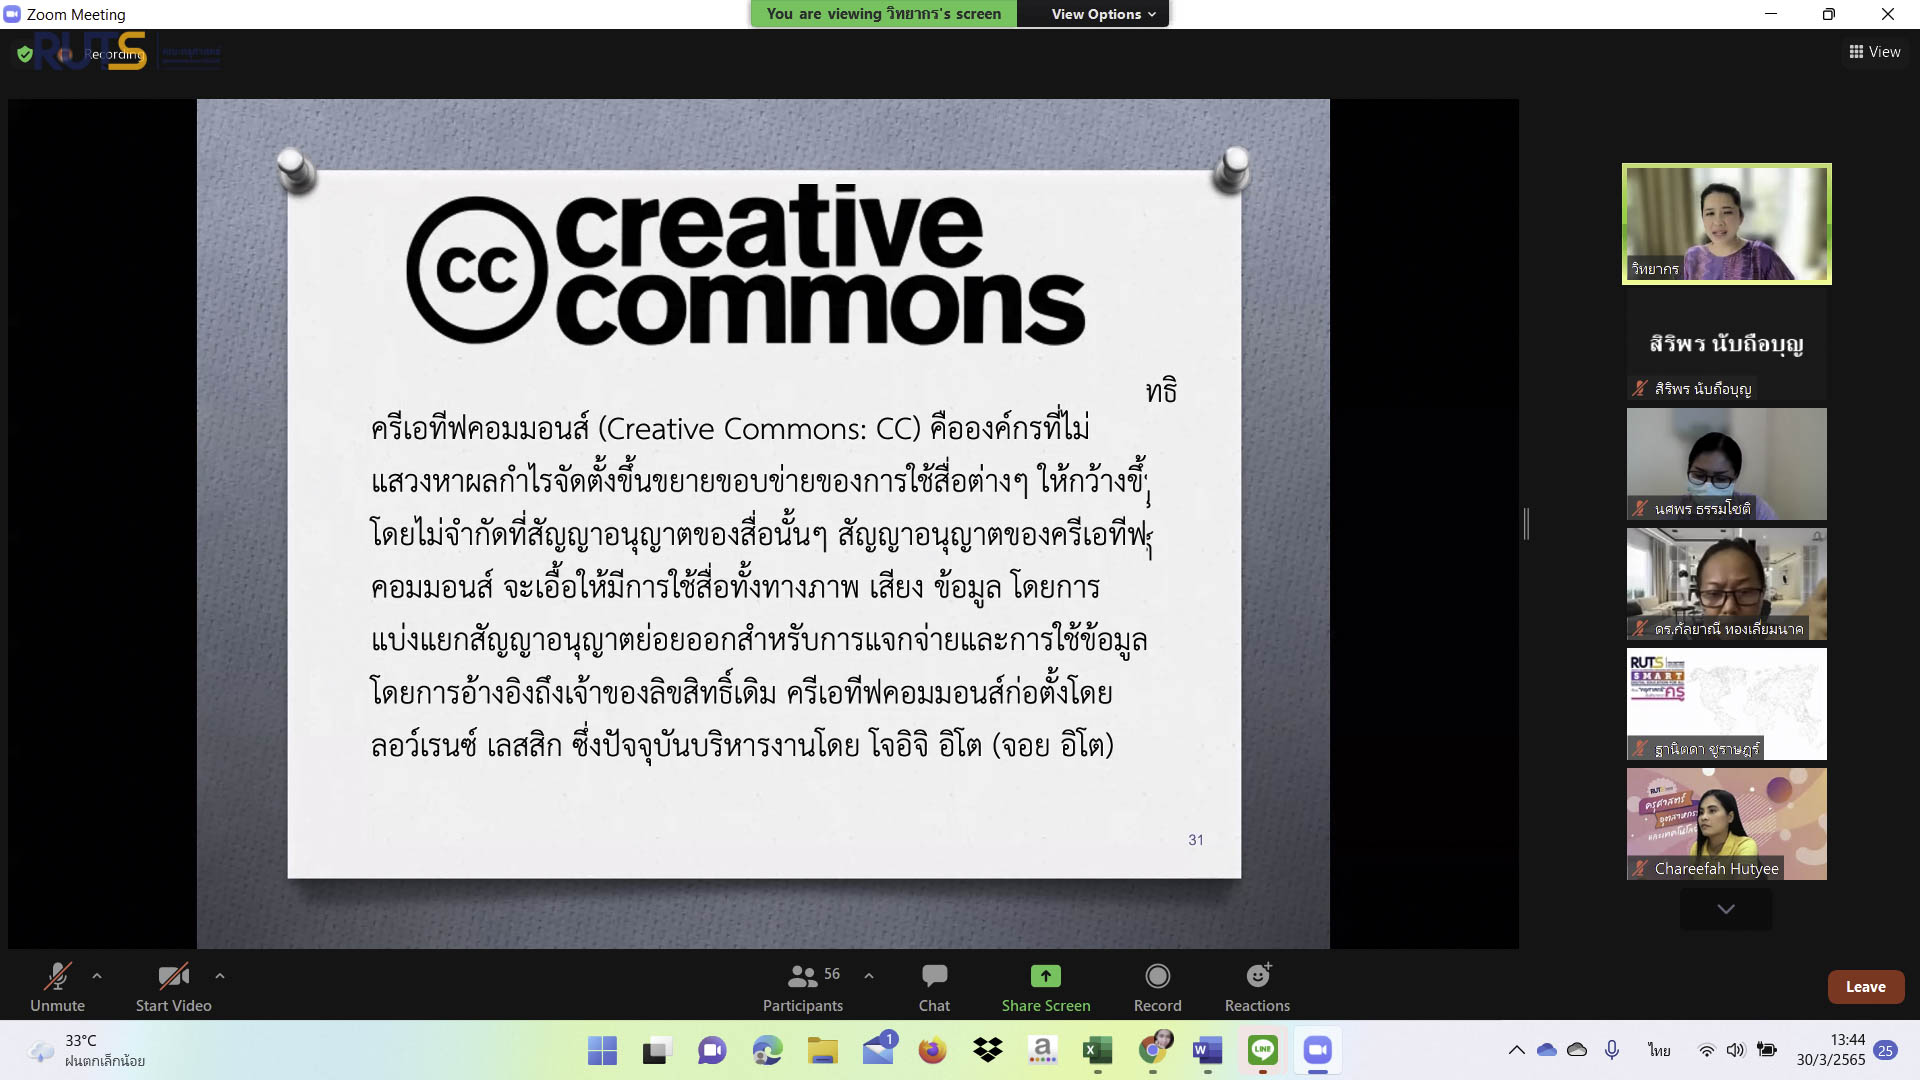Select นศพร ธรรมโชติ participant video tile
The image size is (1920, 1080).
1726,464
